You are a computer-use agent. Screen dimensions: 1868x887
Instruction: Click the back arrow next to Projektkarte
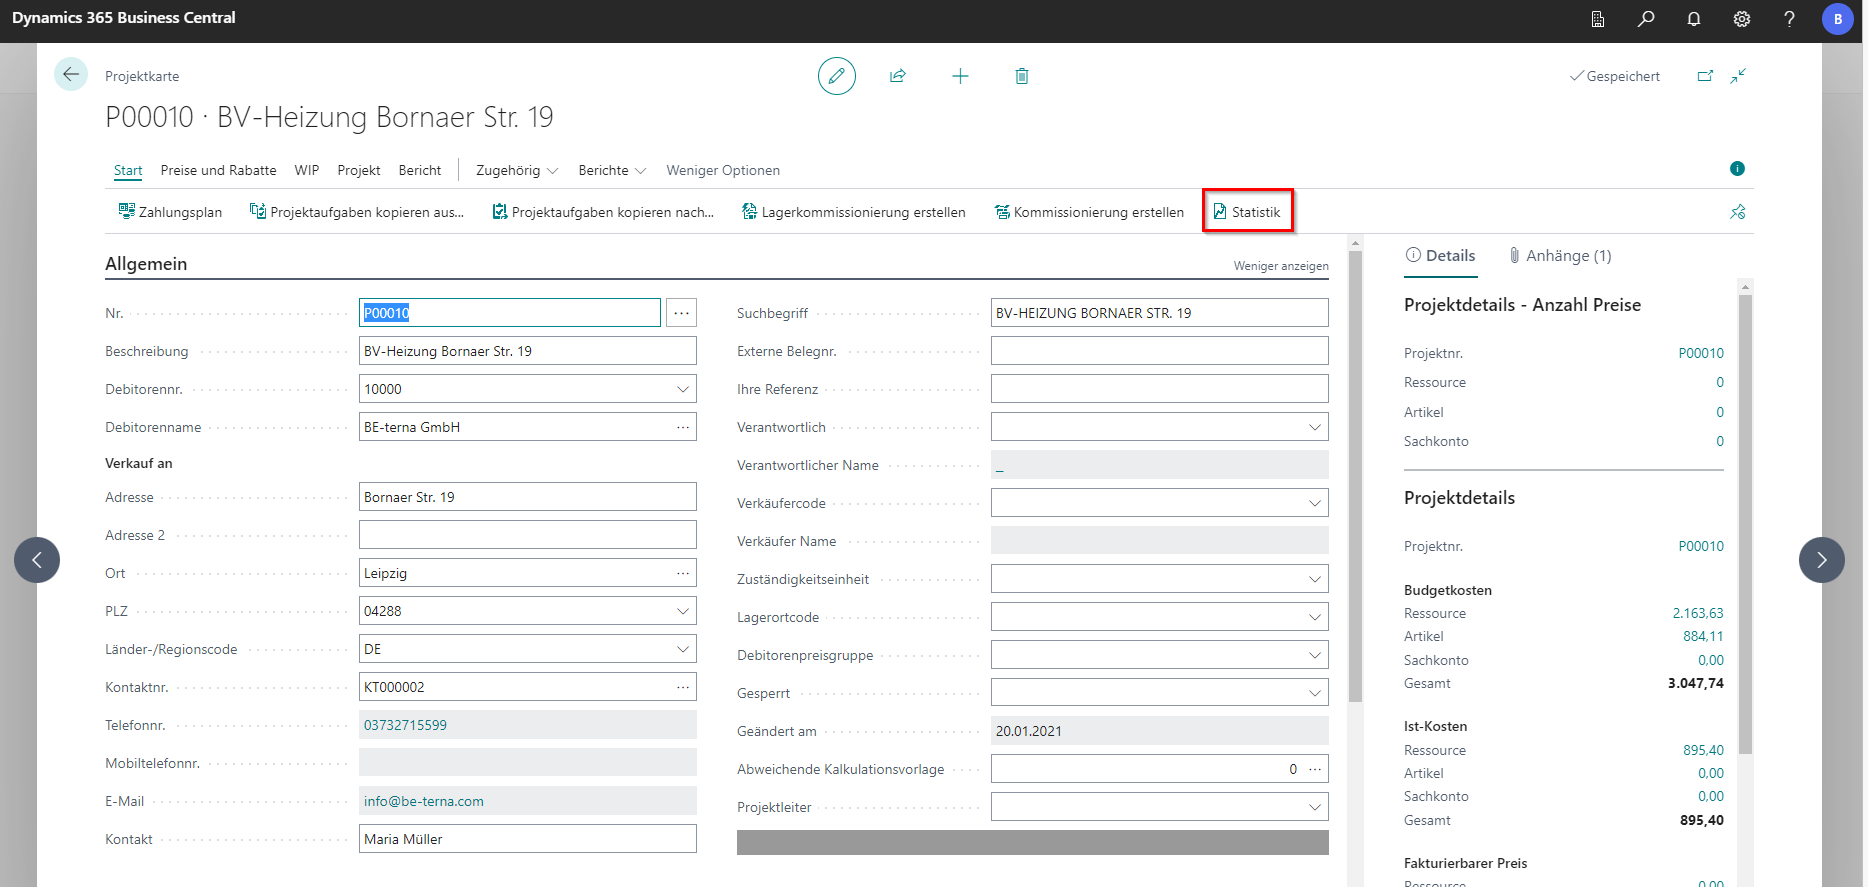71,75
